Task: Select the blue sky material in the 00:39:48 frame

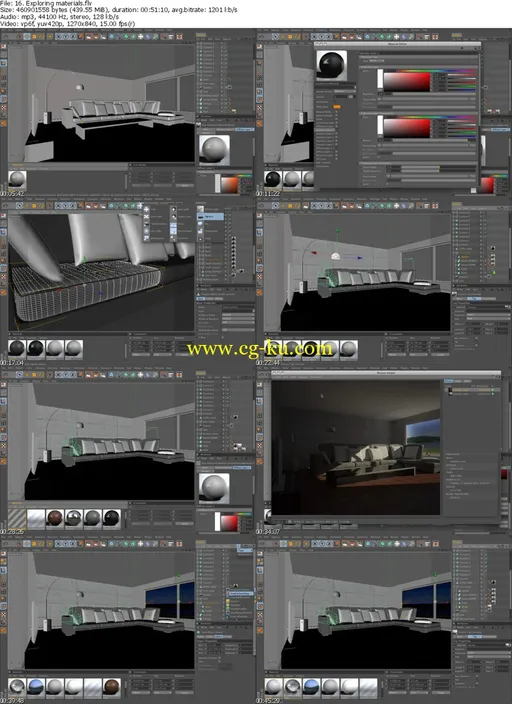Action: click(x=35, y=687)
